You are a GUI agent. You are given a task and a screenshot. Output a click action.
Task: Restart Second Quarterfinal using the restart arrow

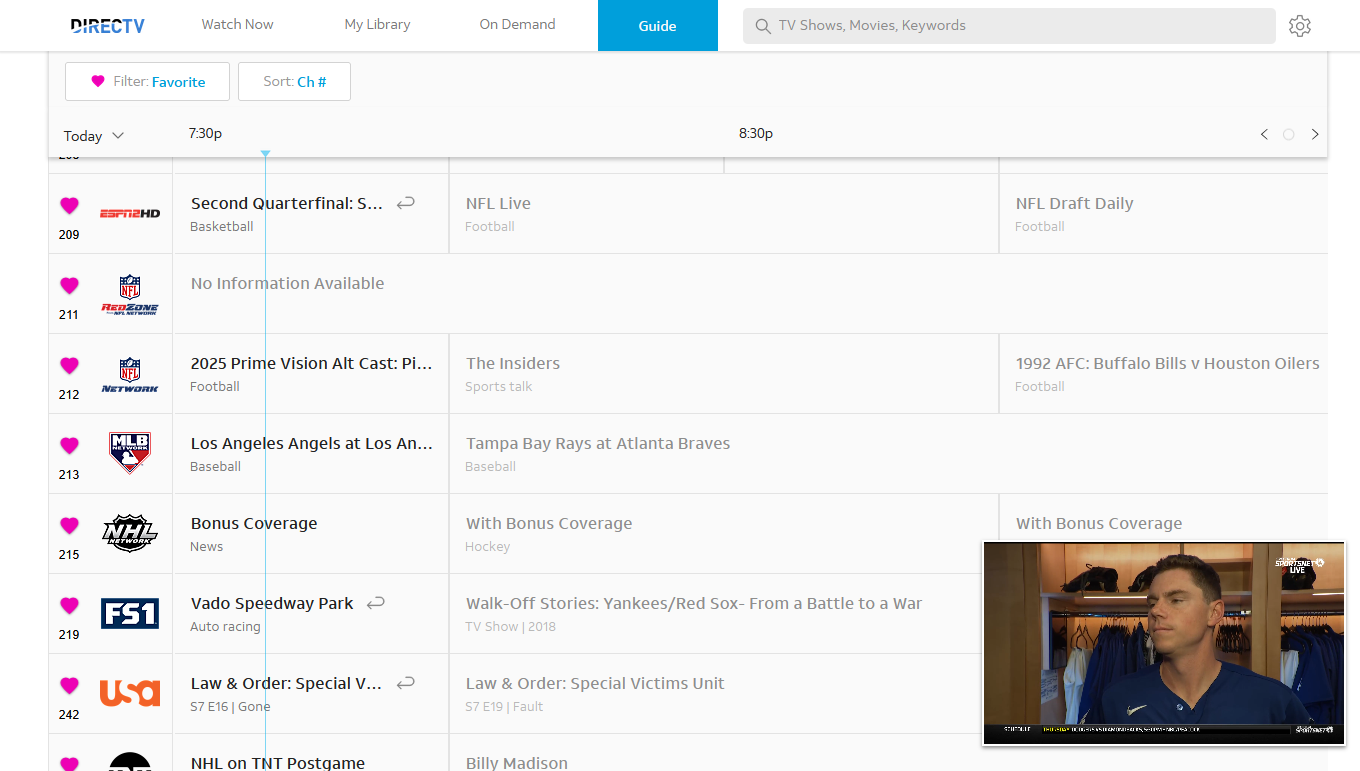coord(405,203)
